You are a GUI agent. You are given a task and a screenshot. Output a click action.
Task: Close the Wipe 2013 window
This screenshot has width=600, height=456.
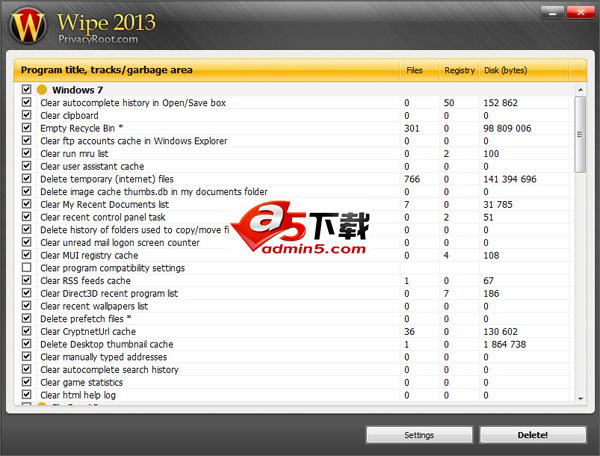point(580,12)
